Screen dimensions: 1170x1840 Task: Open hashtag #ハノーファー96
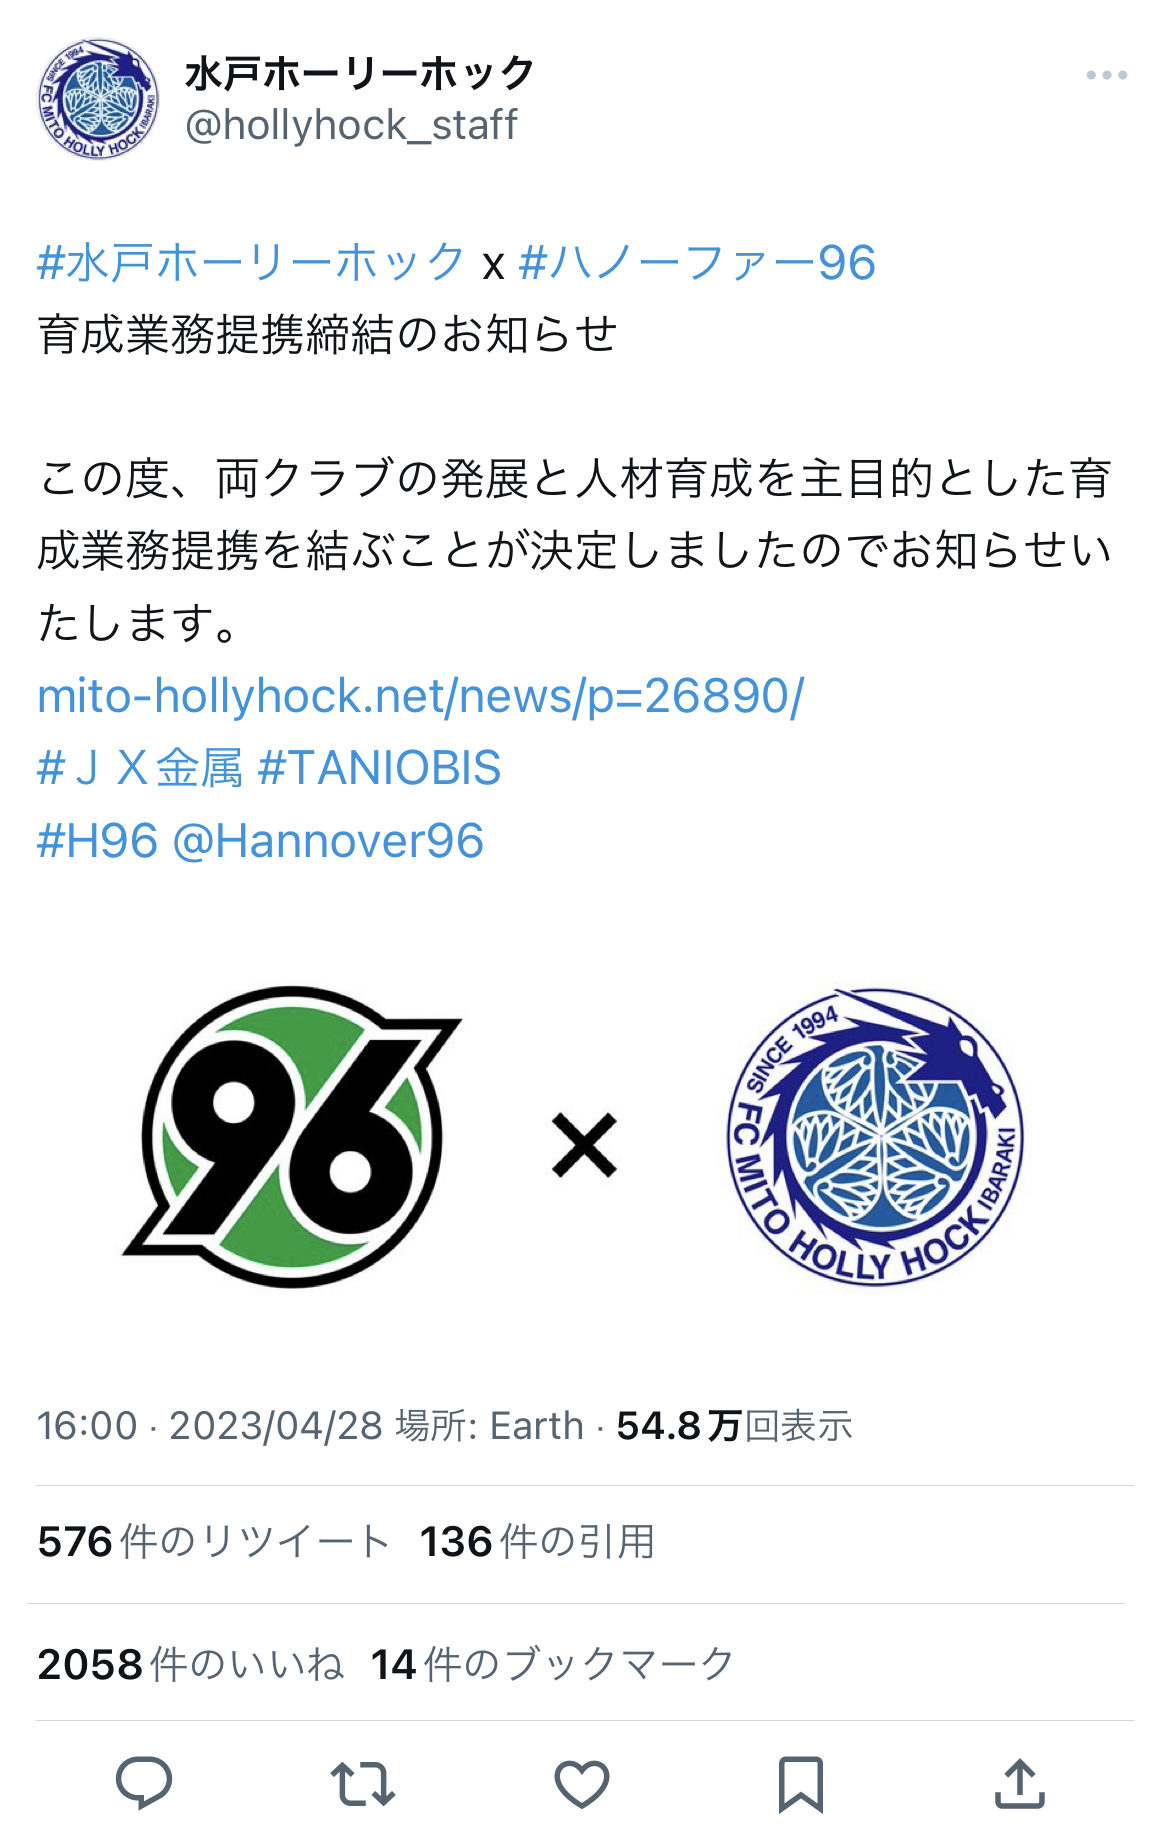click(698, 263)
